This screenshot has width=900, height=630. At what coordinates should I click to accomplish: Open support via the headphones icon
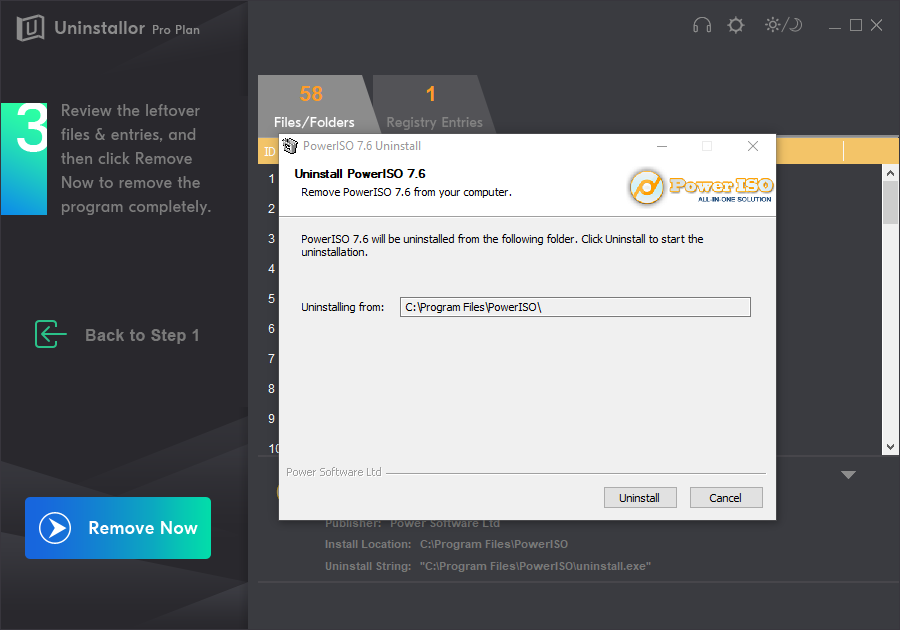click(702, 25)
